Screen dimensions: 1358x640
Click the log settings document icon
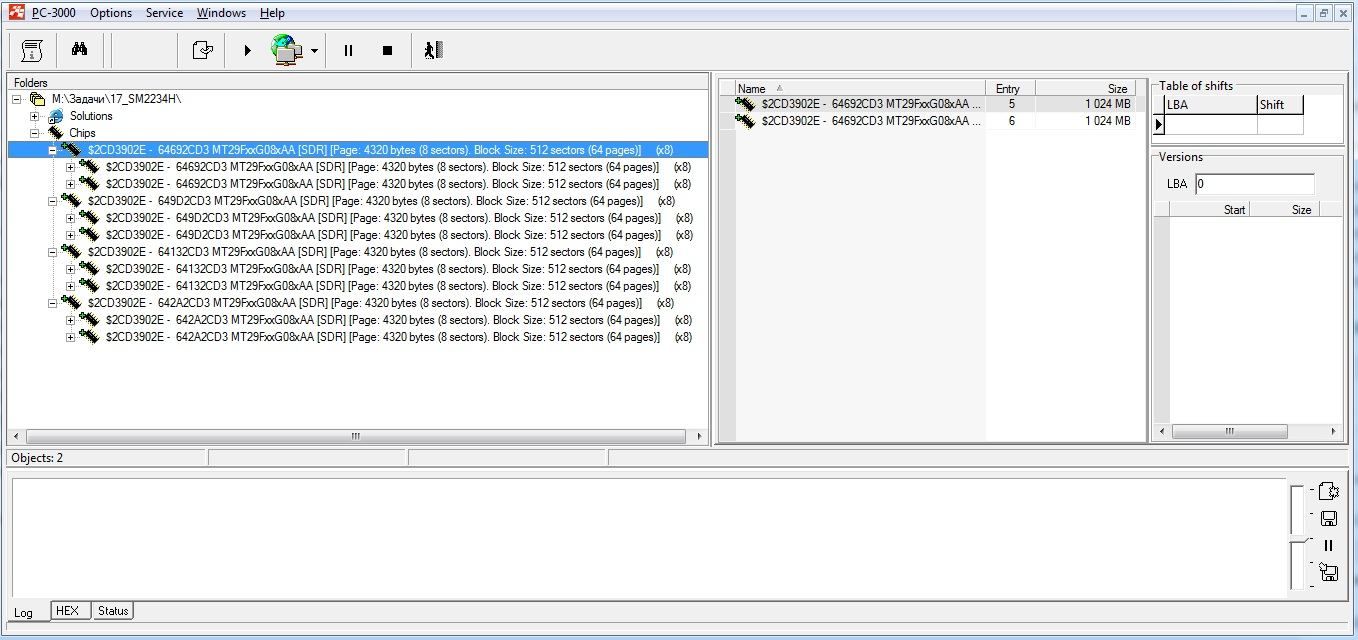pyautogui.click(x=1328, y=491)
